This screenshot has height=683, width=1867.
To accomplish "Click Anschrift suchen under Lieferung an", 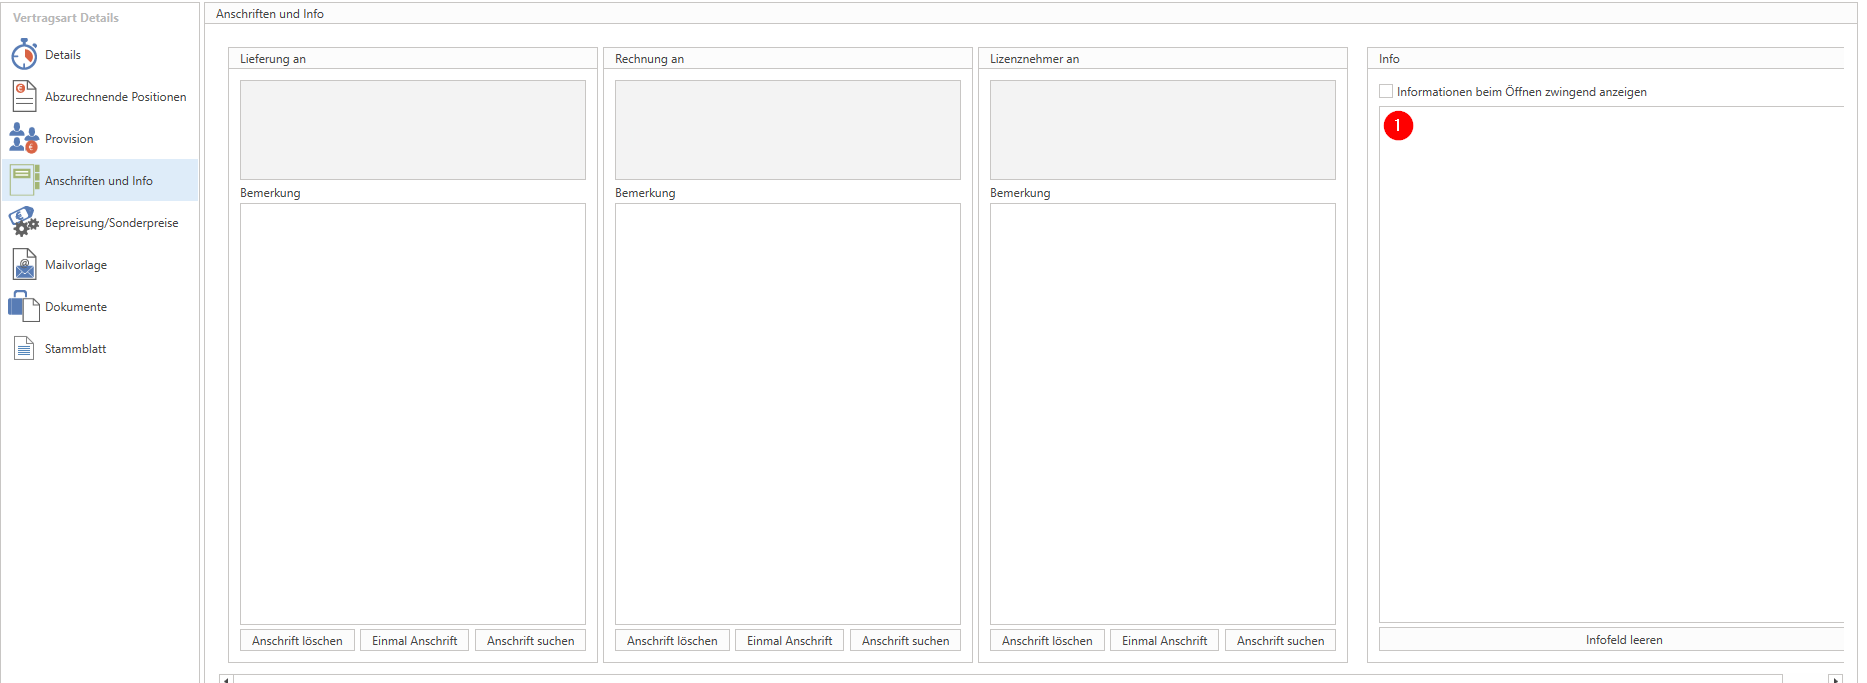I will tap(530, 641).
